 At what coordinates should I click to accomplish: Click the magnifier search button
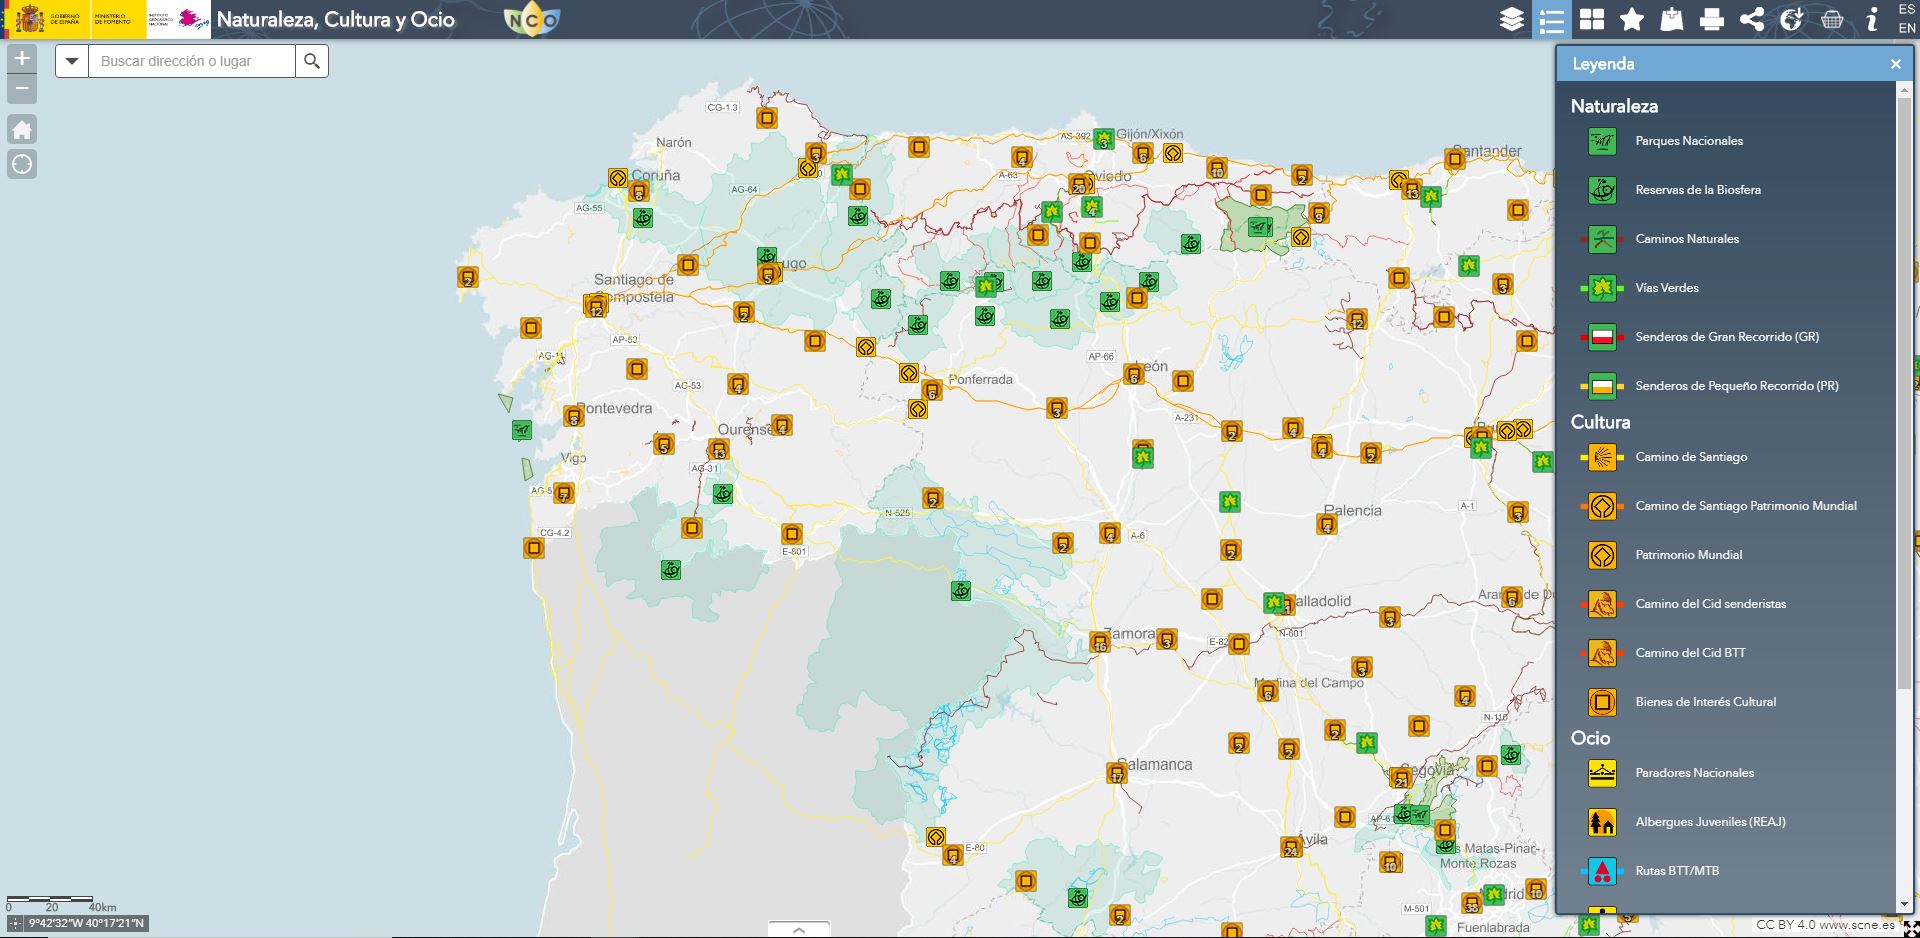[312, 61]
